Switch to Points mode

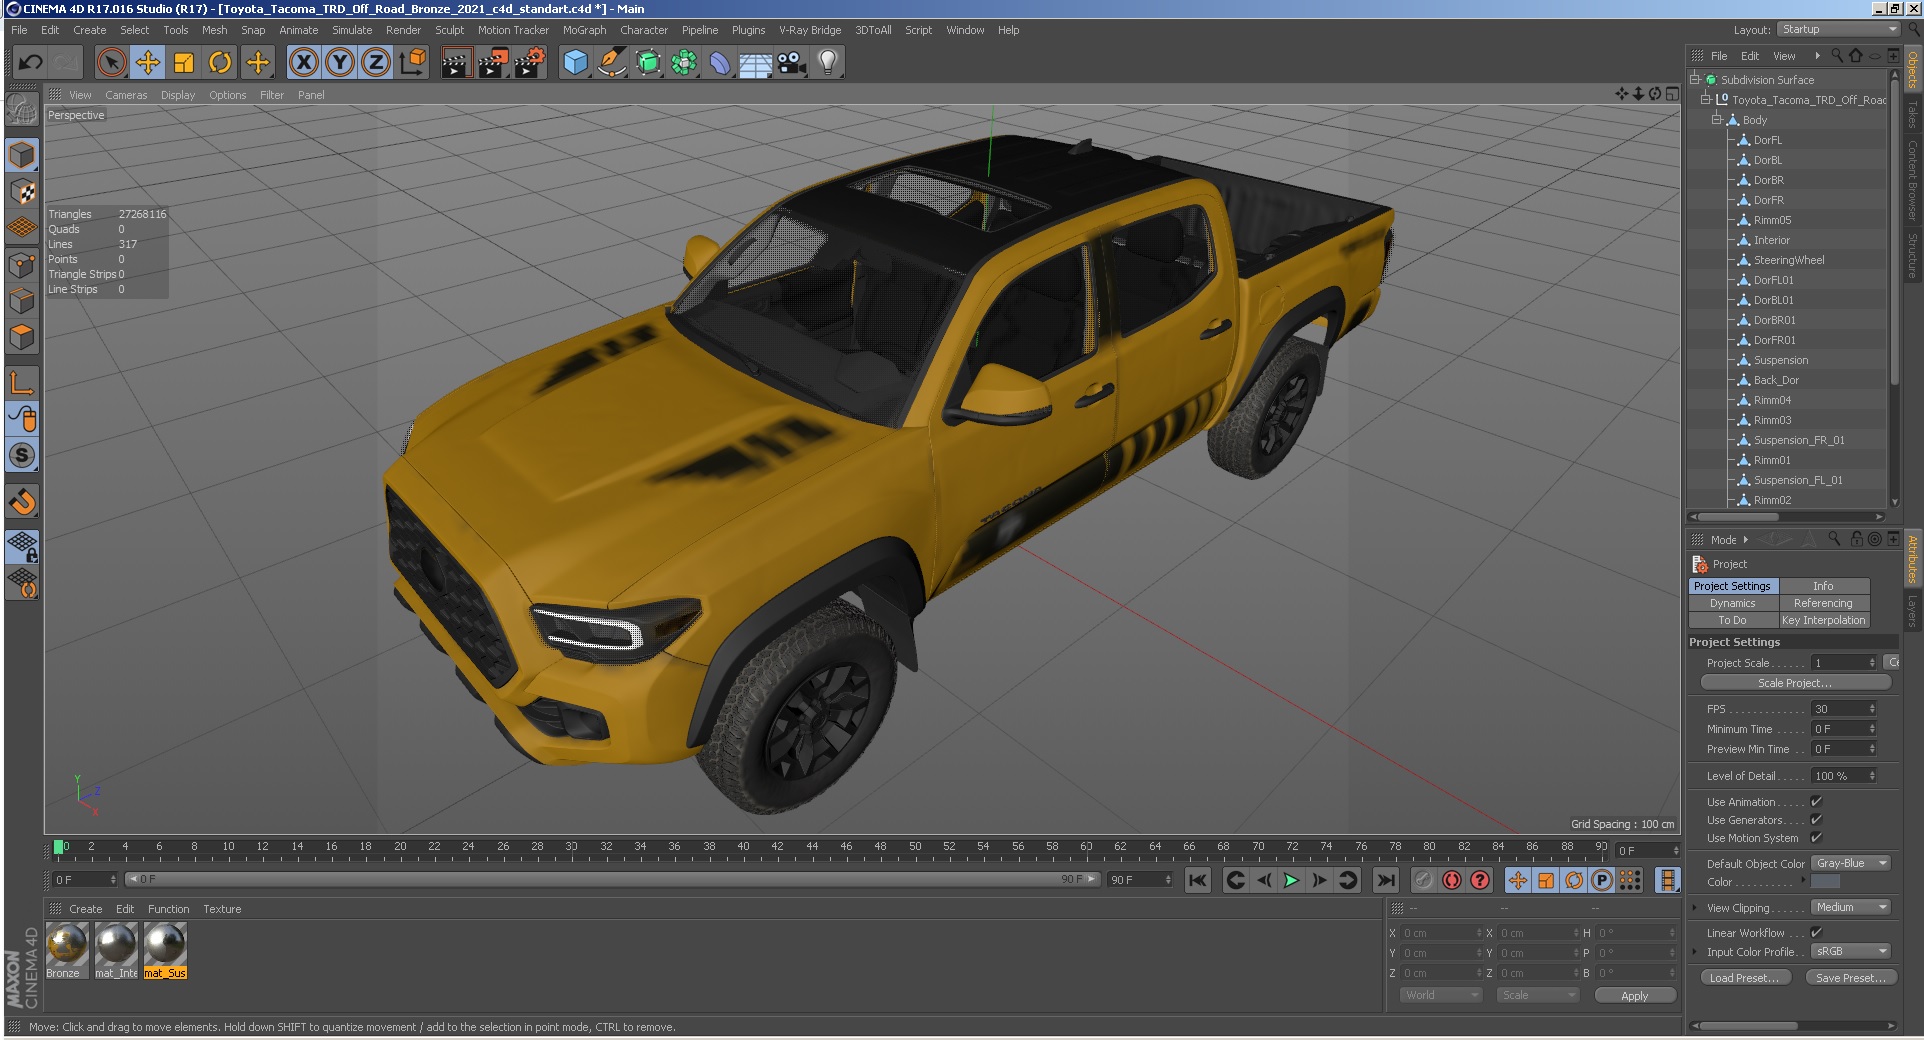click(x=22, y=265)
